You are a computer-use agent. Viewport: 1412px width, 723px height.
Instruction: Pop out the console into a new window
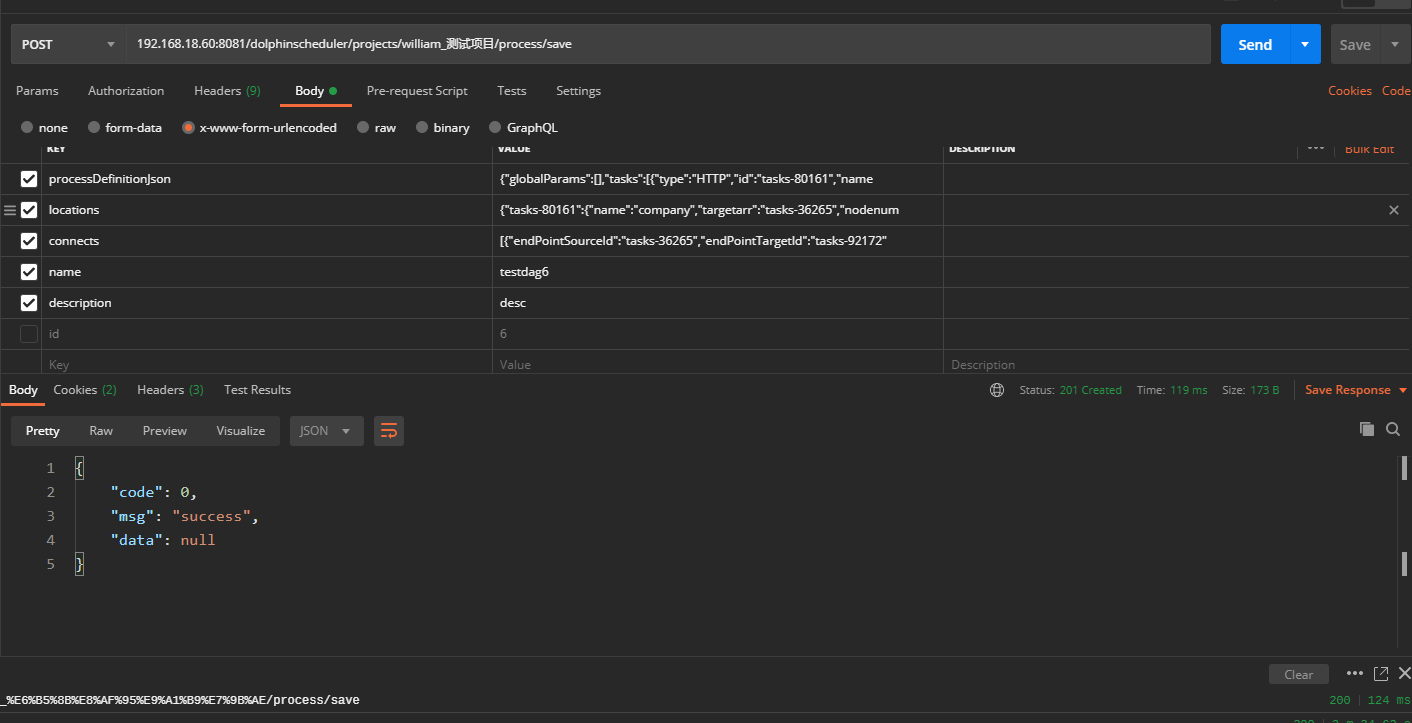coord(1381,673)
